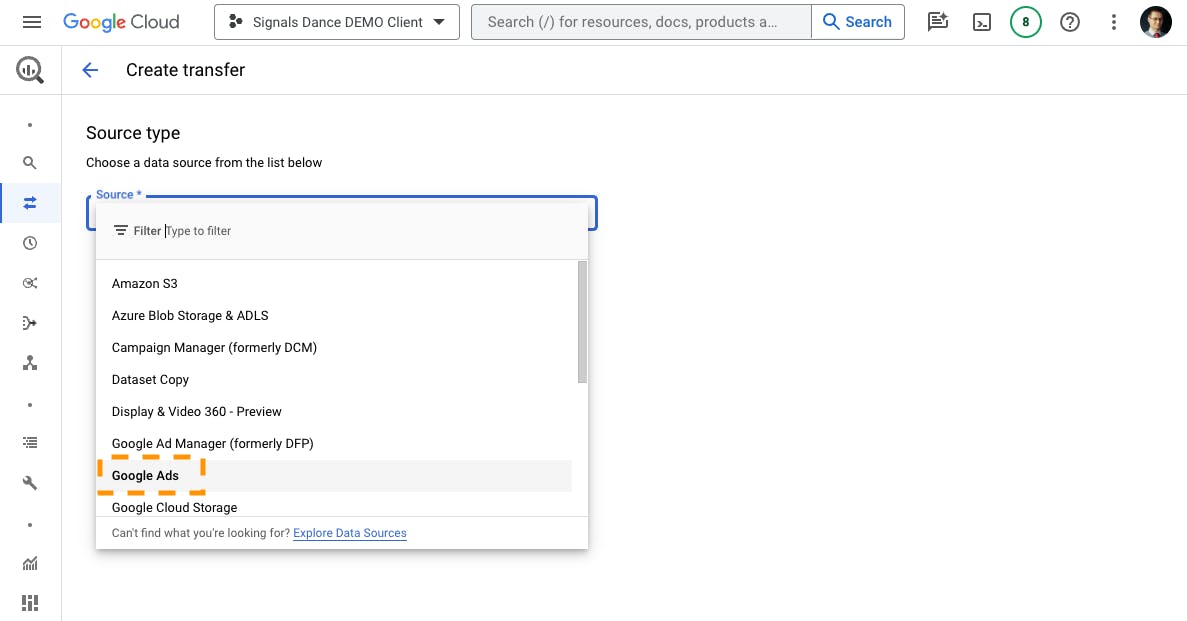Choose Google Ads as source

click(334, 476)
